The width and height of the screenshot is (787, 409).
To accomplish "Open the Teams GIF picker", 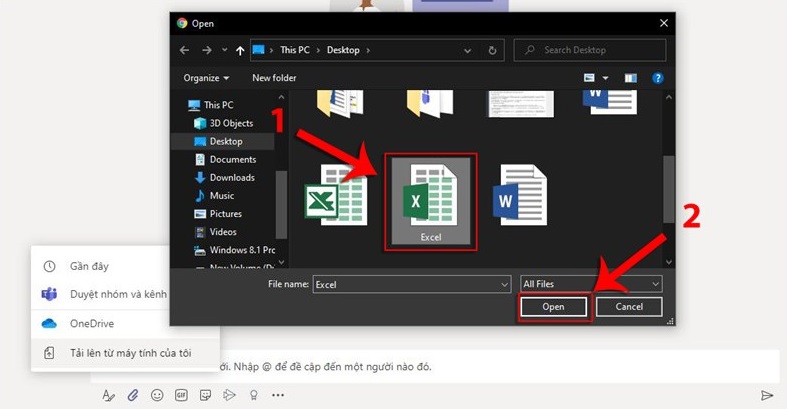I will [181, 395].
